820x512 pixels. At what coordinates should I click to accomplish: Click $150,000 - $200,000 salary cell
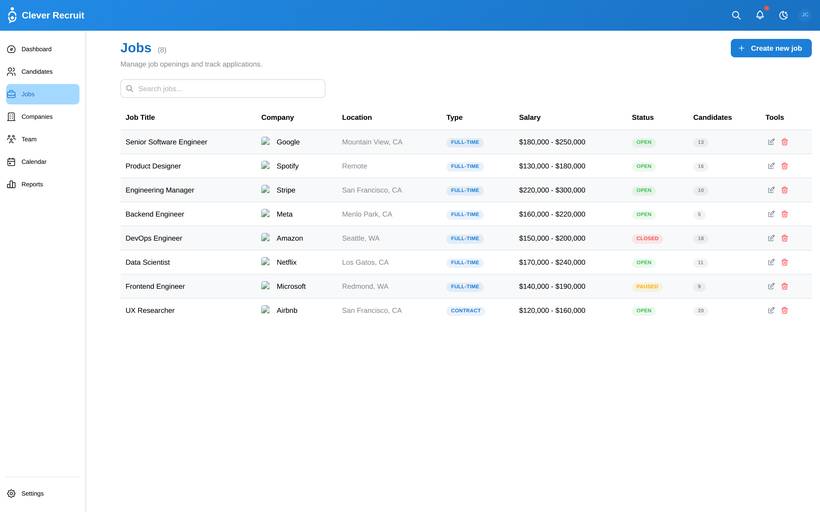[552, 238]
